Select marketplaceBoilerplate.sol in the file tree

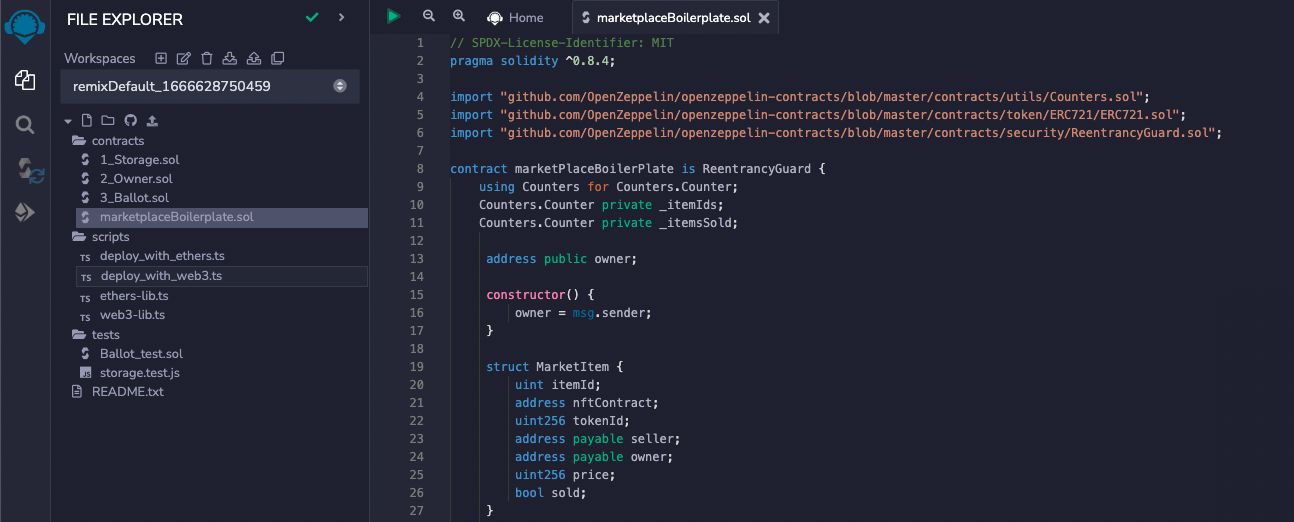[x=221, y=217]
